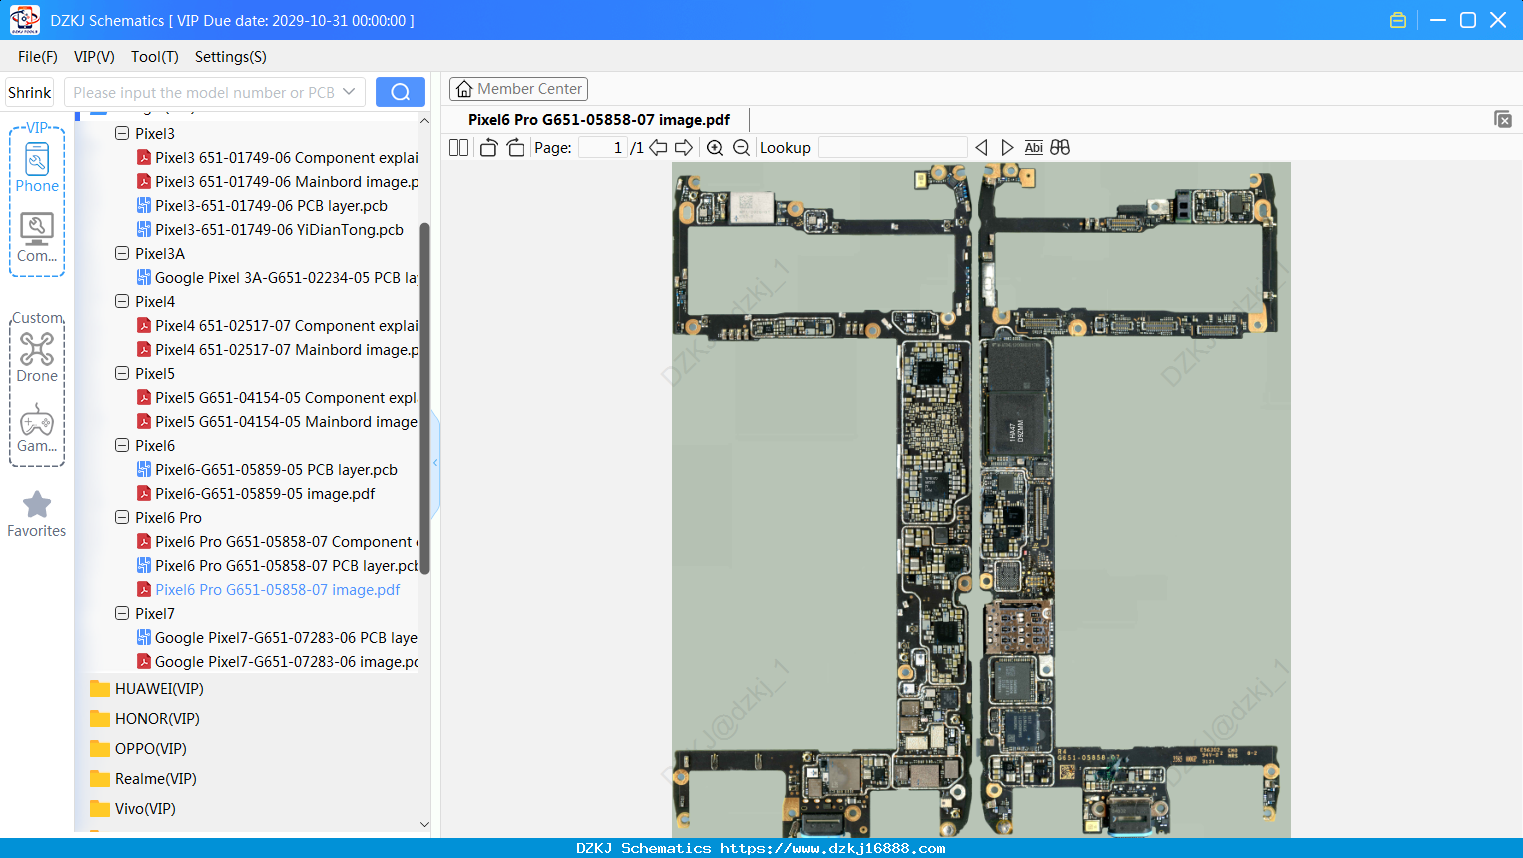Open Favorites with the star icon
This screenshot has height=858, width=1523.
[x=37, y=514]
